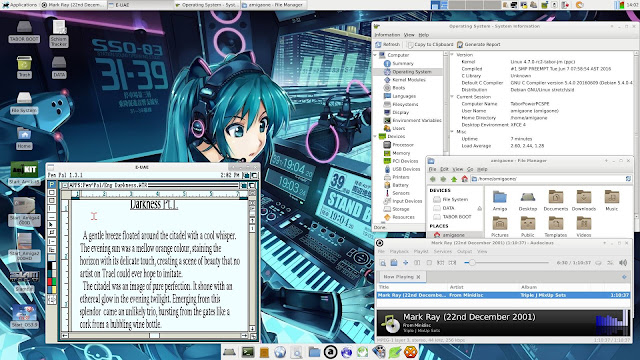Collapse the Devices tree node
The width and height of the screenshot is (640, 360).
click(376, 136)
